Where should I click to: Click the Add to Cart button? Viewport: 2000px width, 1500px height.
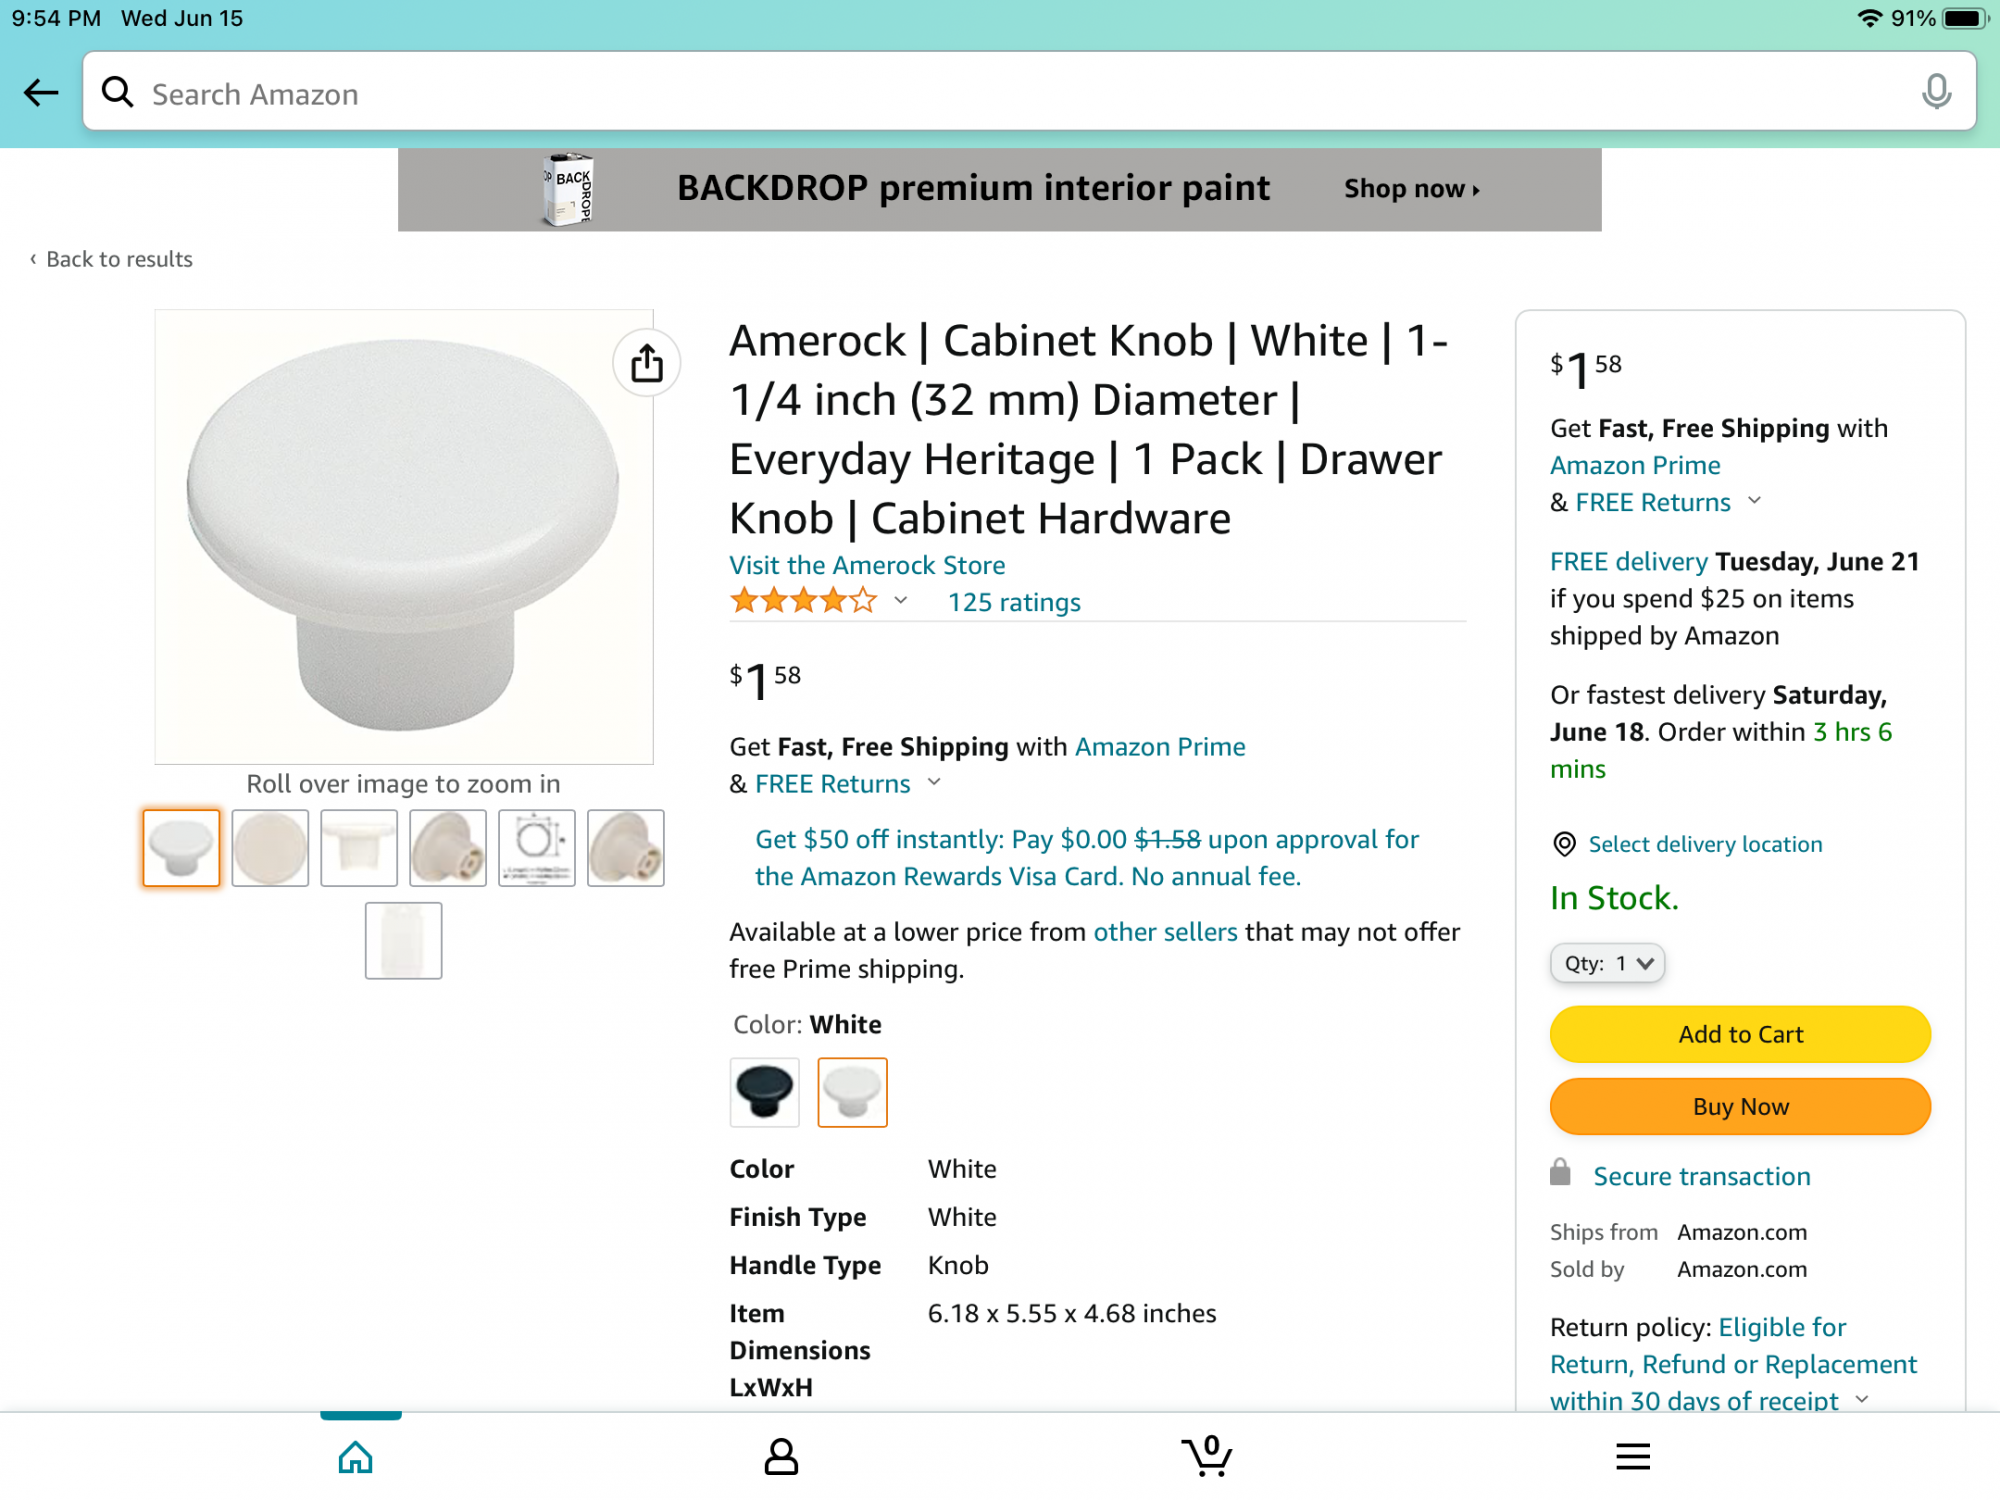tap(1740, 1034)
